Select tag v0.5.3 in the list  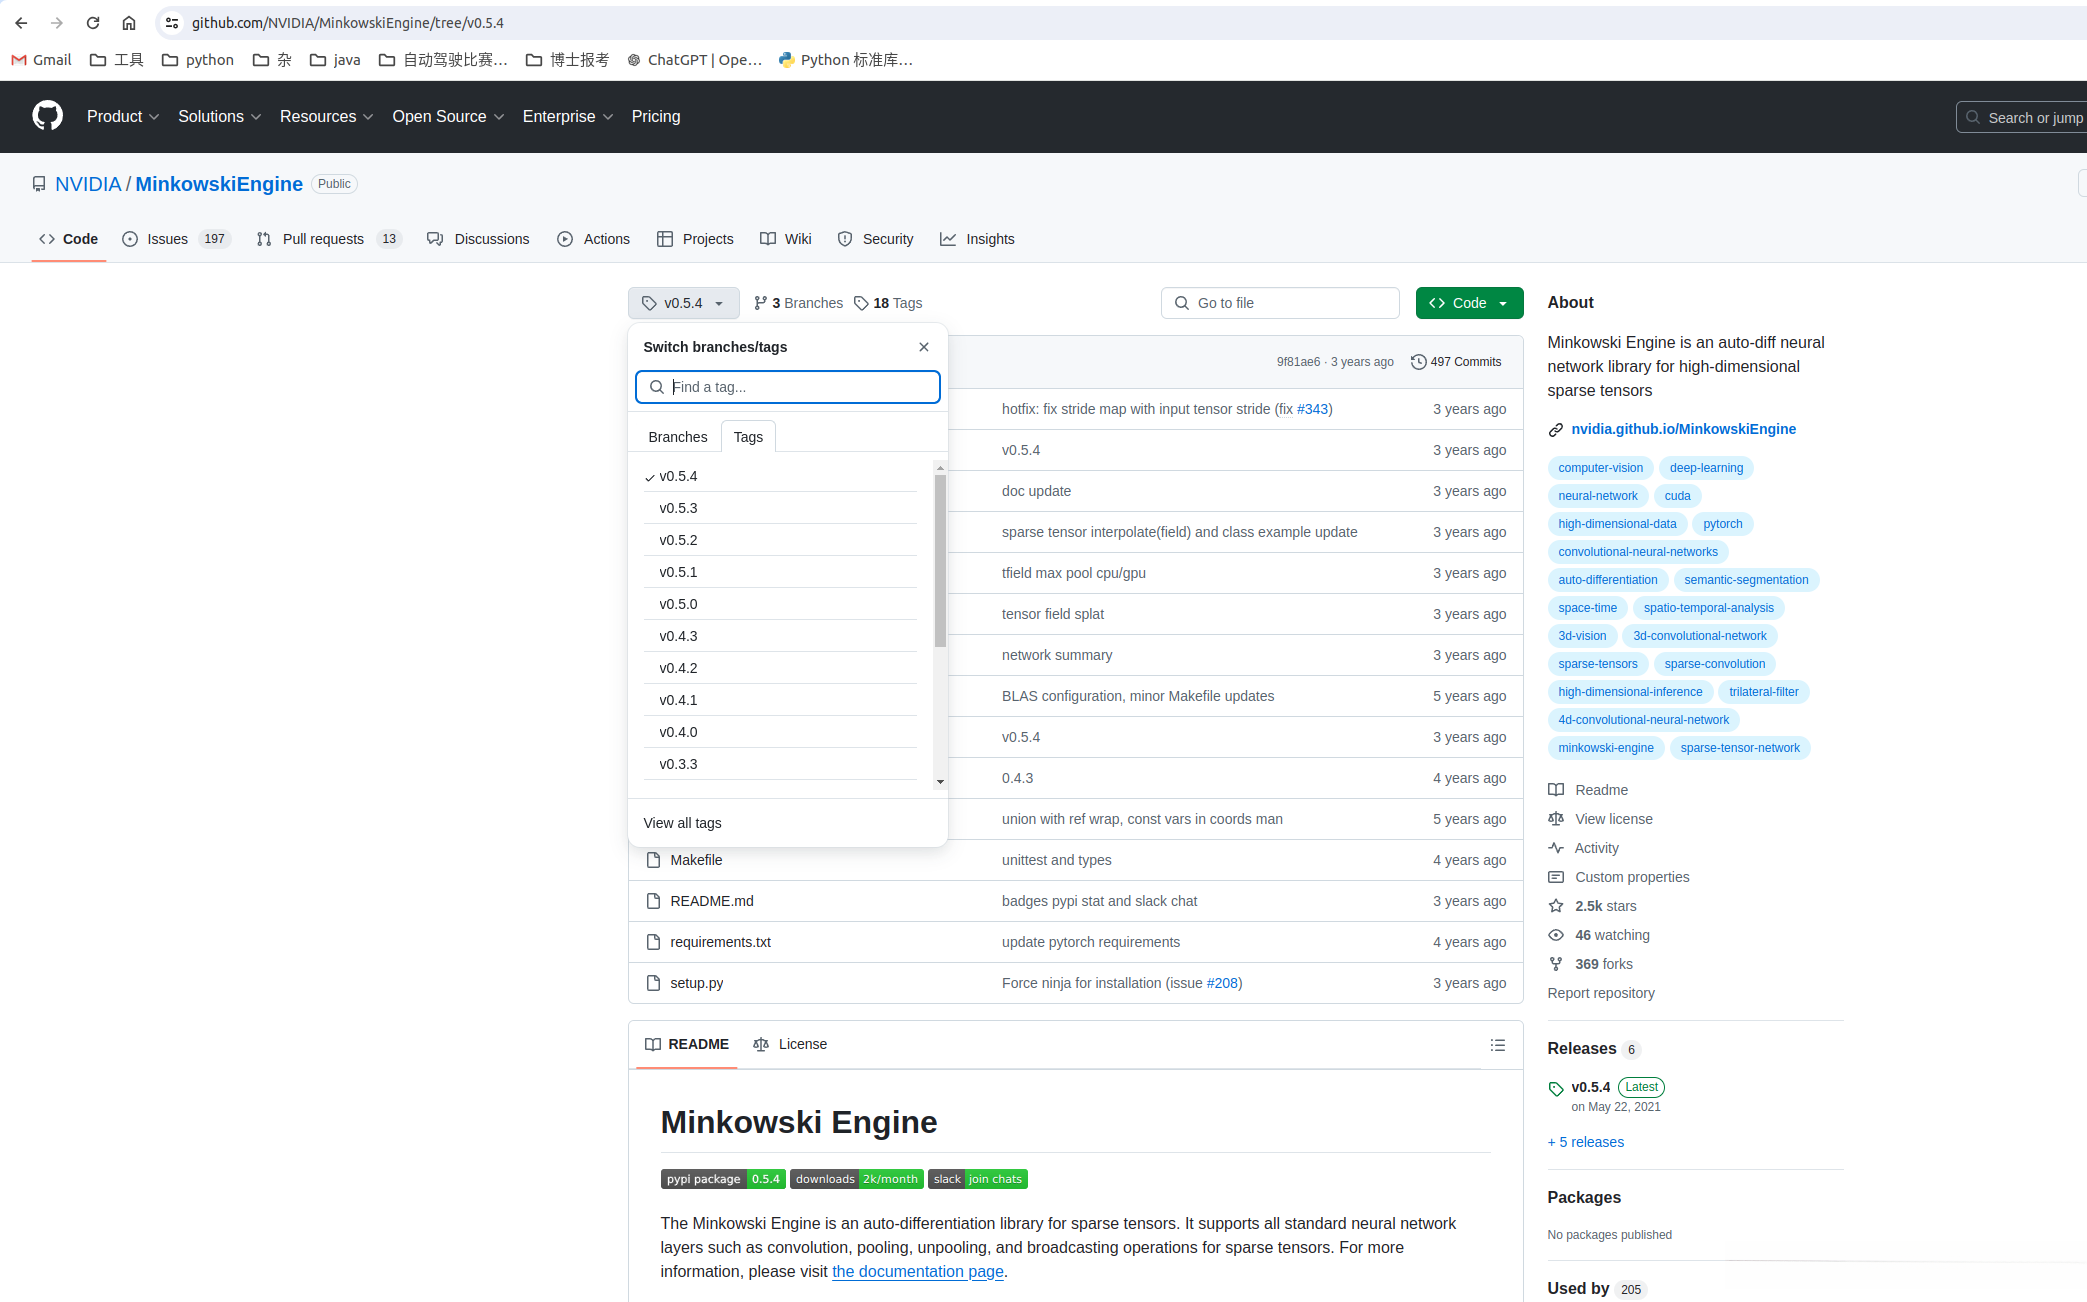pos(678,508)
